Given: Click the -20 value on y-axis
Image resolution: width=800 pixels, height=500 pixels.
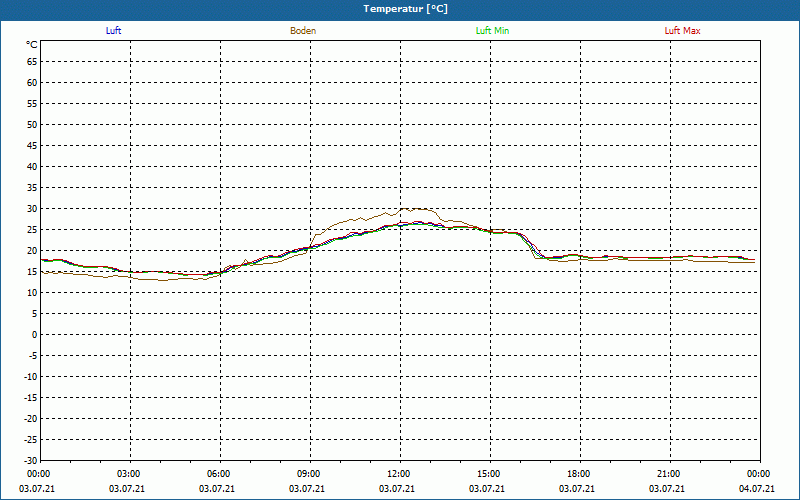Looking at the screenshot, I should coord(31,419).
